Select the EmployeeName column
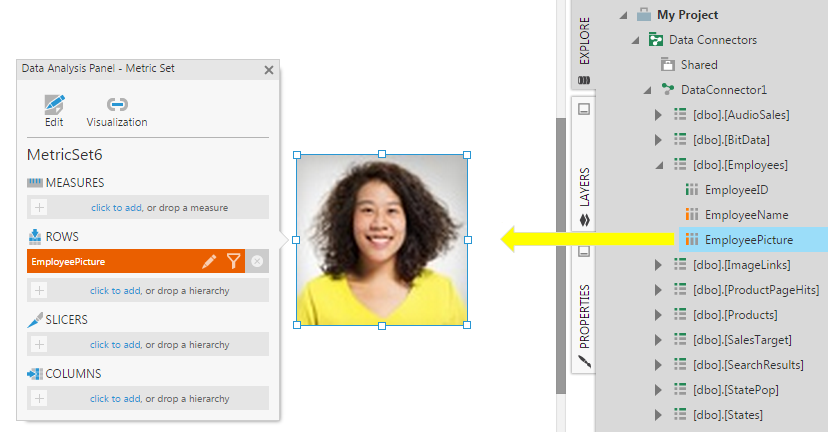 click(746, 215)
